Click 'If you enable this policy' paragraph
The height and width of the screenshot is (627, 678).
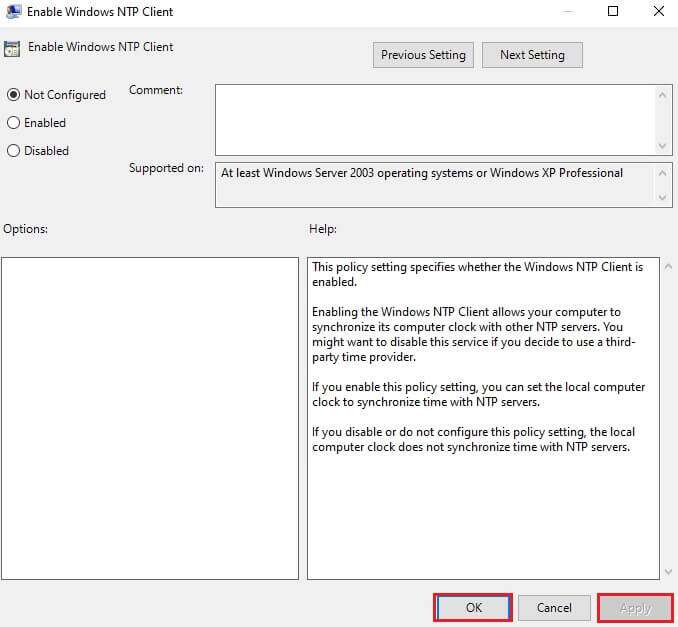tap(478, 394)
